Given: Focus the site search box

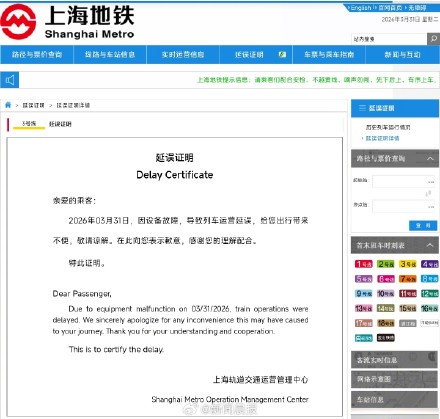Looking at the screenshot, I should (389, 39).
